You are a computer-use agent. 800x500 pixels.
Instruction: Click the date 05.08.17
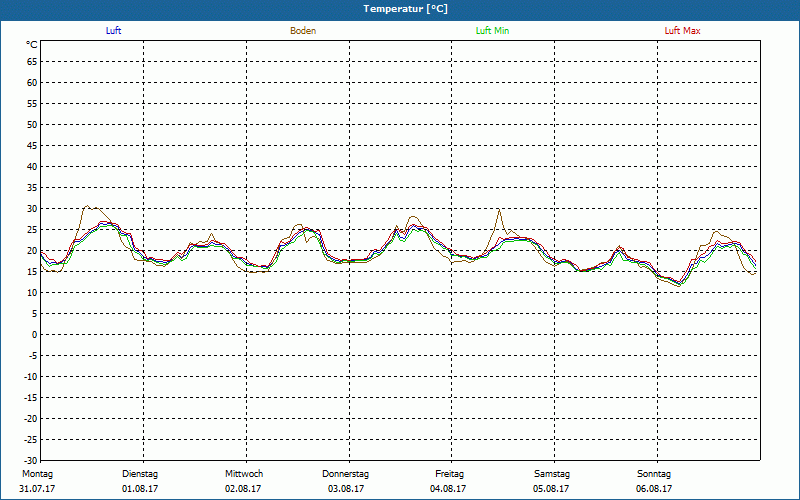coord(551,489)
